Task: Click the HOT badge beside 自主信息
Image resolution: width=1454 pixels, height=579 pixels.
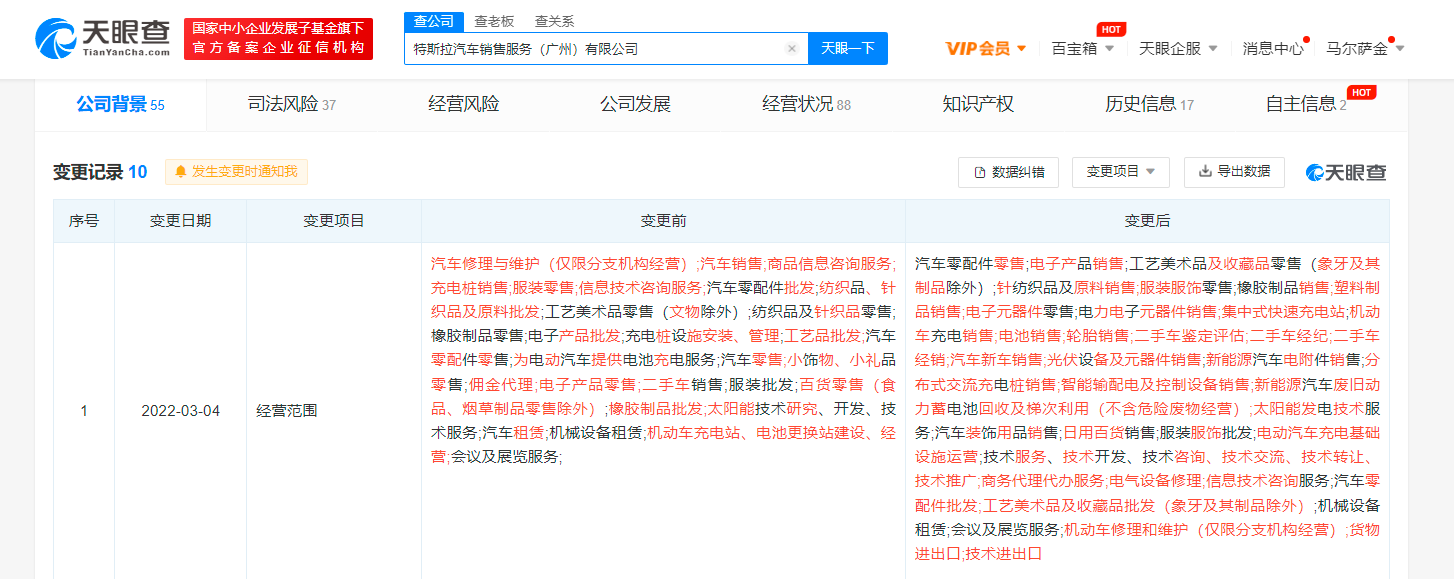Action: tap(1361, 92)
